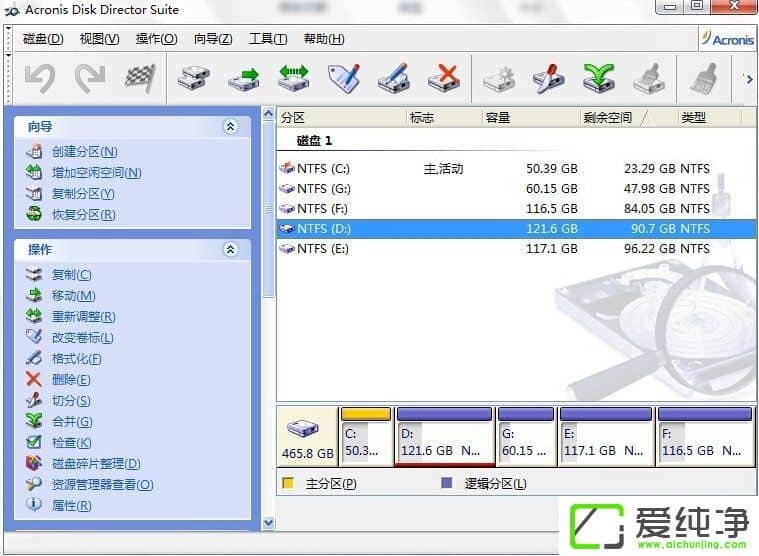Click the Change label tag toolbar icon
This screenshot has width=759, height=556.
point(344,78)
